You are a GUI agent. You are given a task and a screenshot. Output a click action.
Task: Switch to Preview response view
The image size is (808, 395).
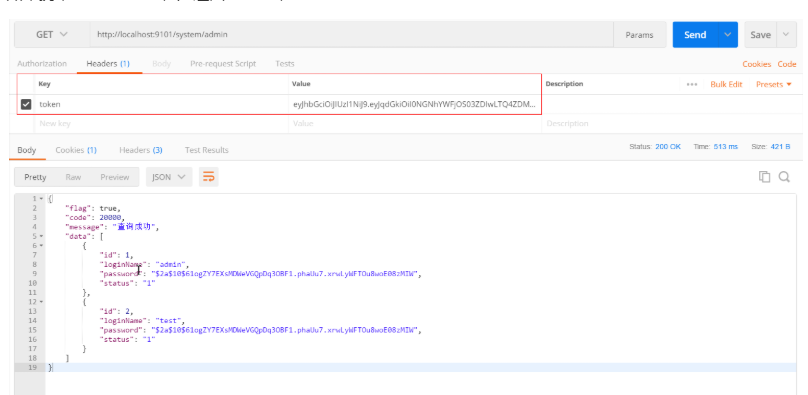coord(114,177)
